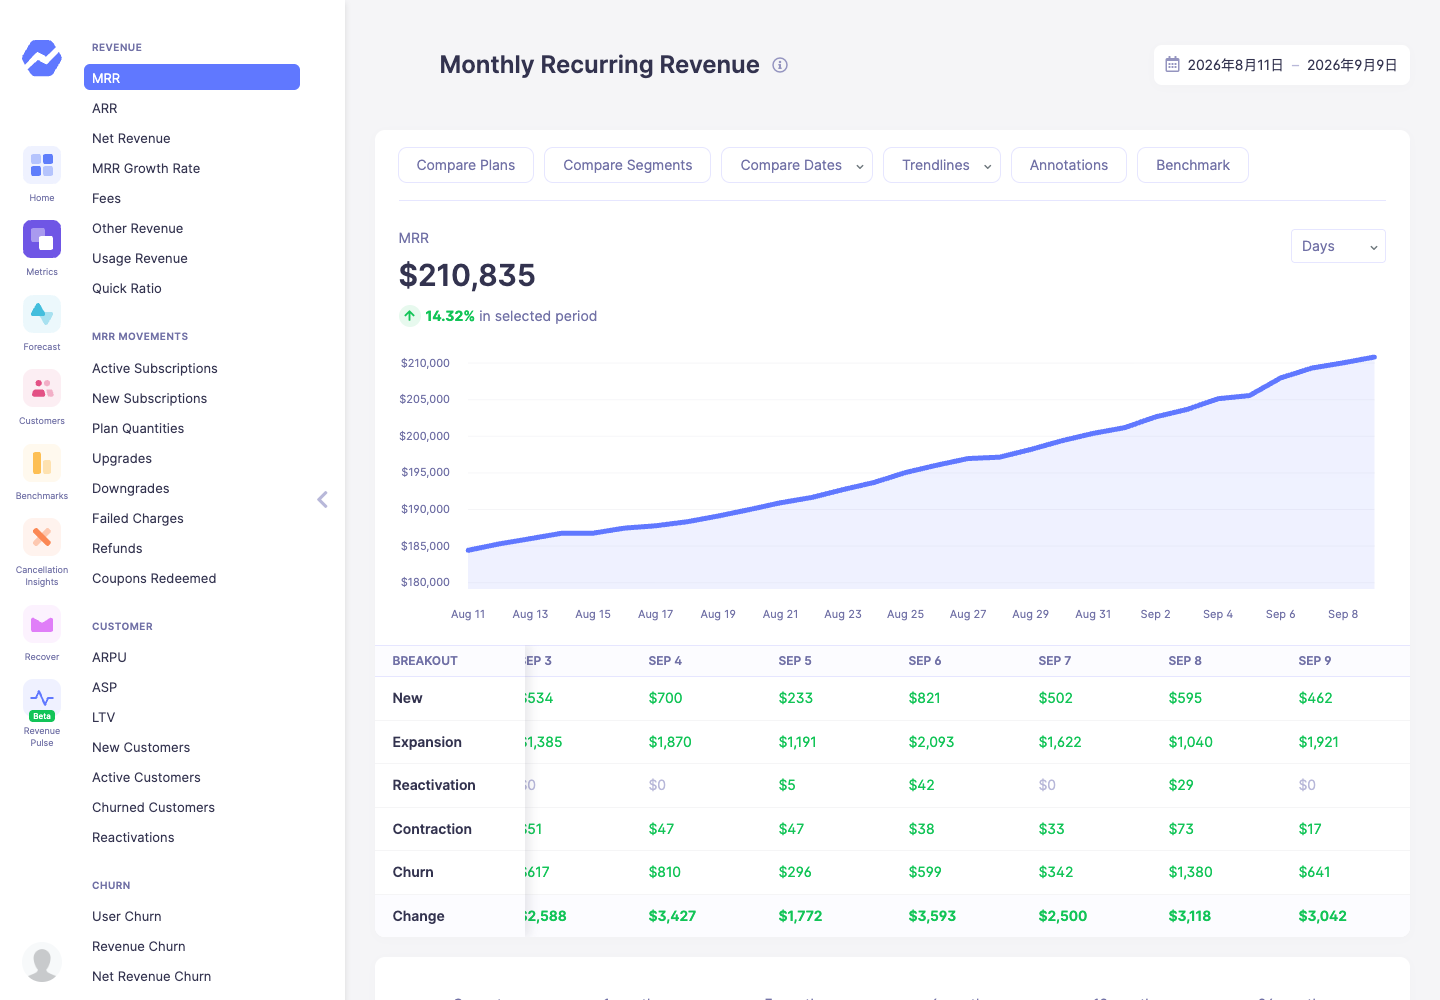Click the $210,835 MRR total
Image resolution: width=1440 pixels, height=1000 pixels.
tap(467, 275)
